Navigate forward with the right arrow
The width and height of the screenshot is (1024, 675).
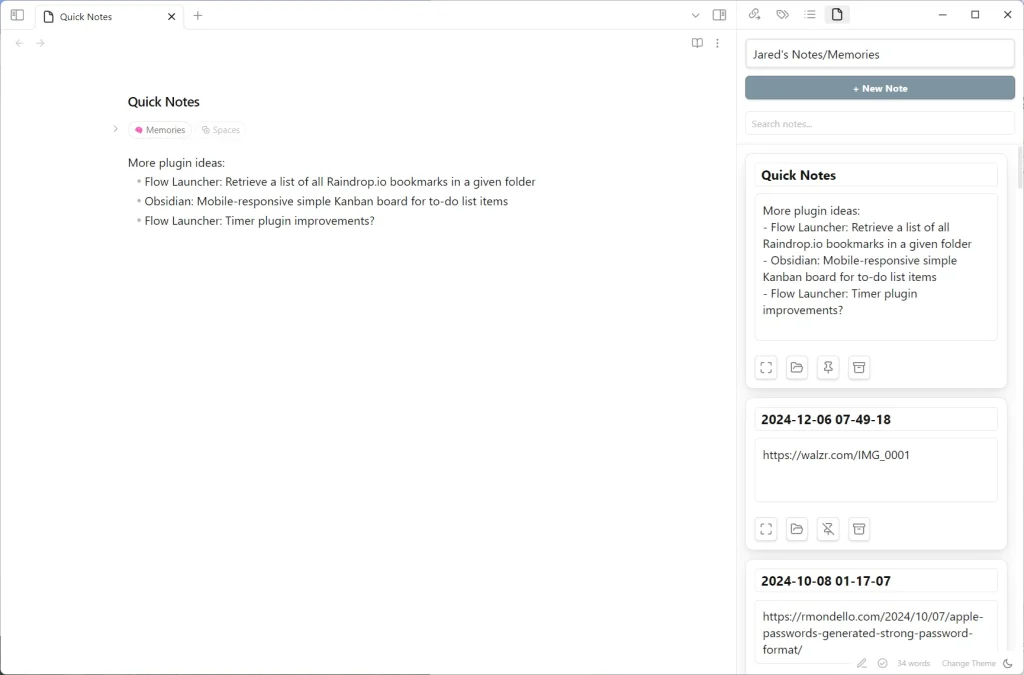40,43
